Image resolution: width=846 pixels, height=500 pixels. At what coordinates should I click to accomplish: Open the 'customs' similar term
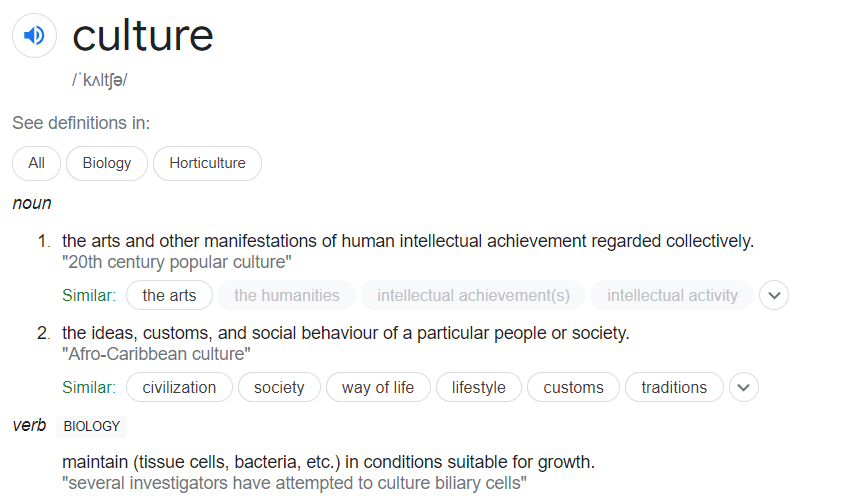573,387
